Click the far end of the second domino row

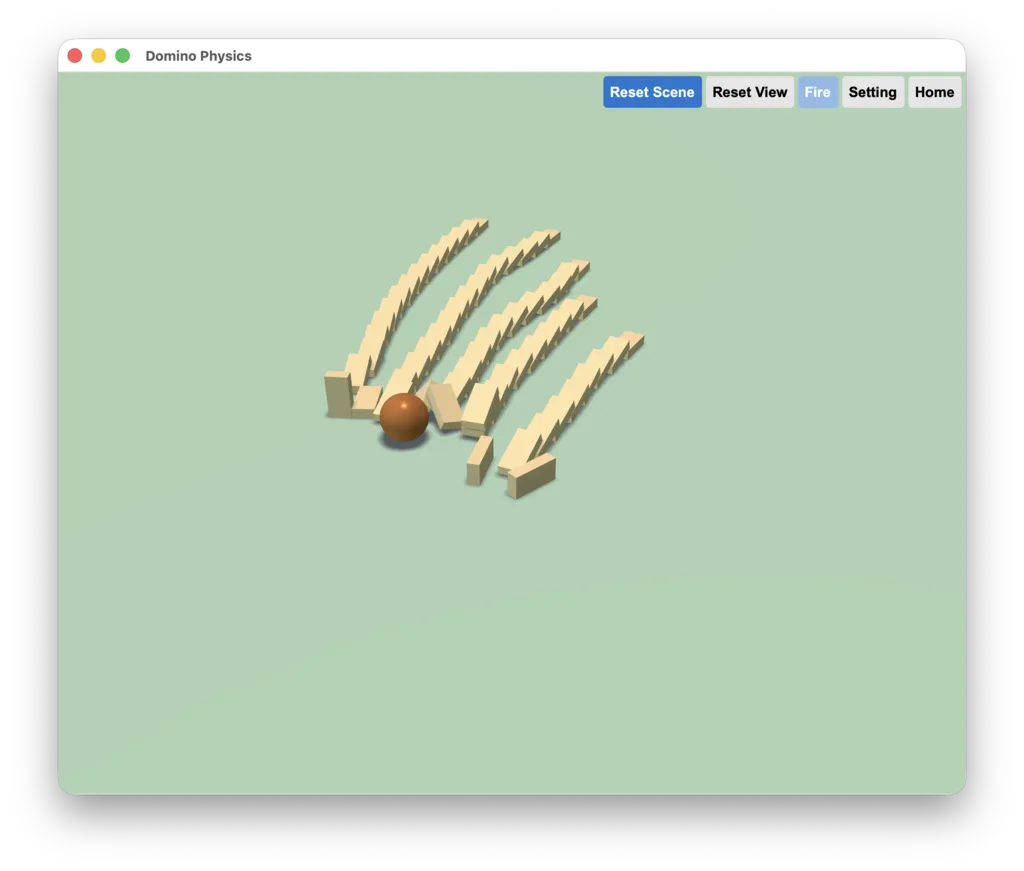(x=550, y=236)
